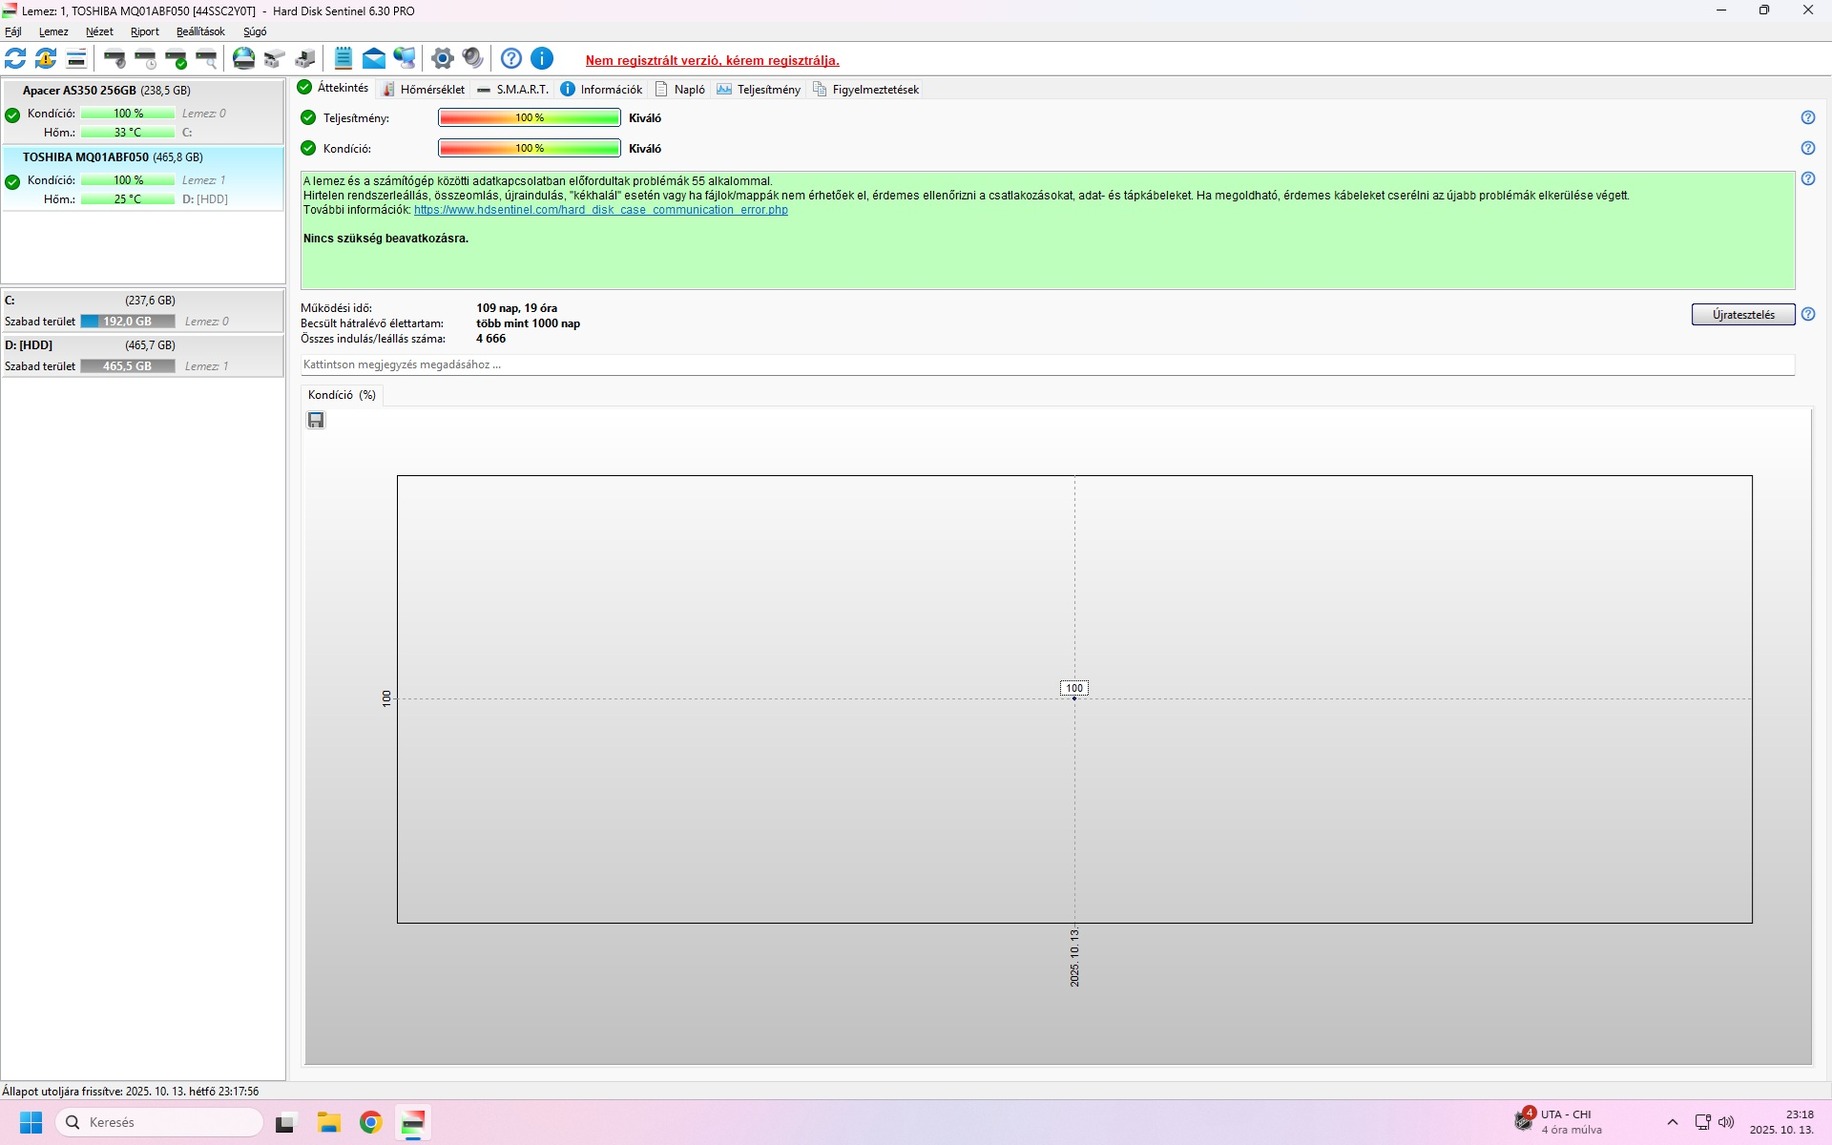Click the blue info circle toolbar icon

tap(542, 59)
